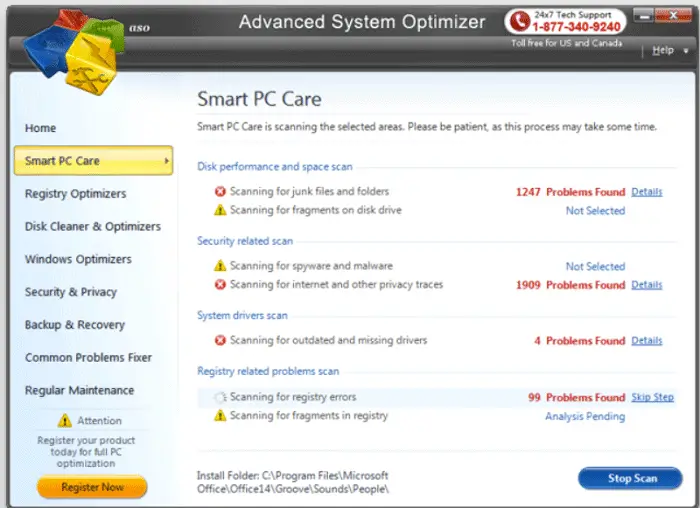Click the 'Disk performance and space scan' heading

click(275, 167)
